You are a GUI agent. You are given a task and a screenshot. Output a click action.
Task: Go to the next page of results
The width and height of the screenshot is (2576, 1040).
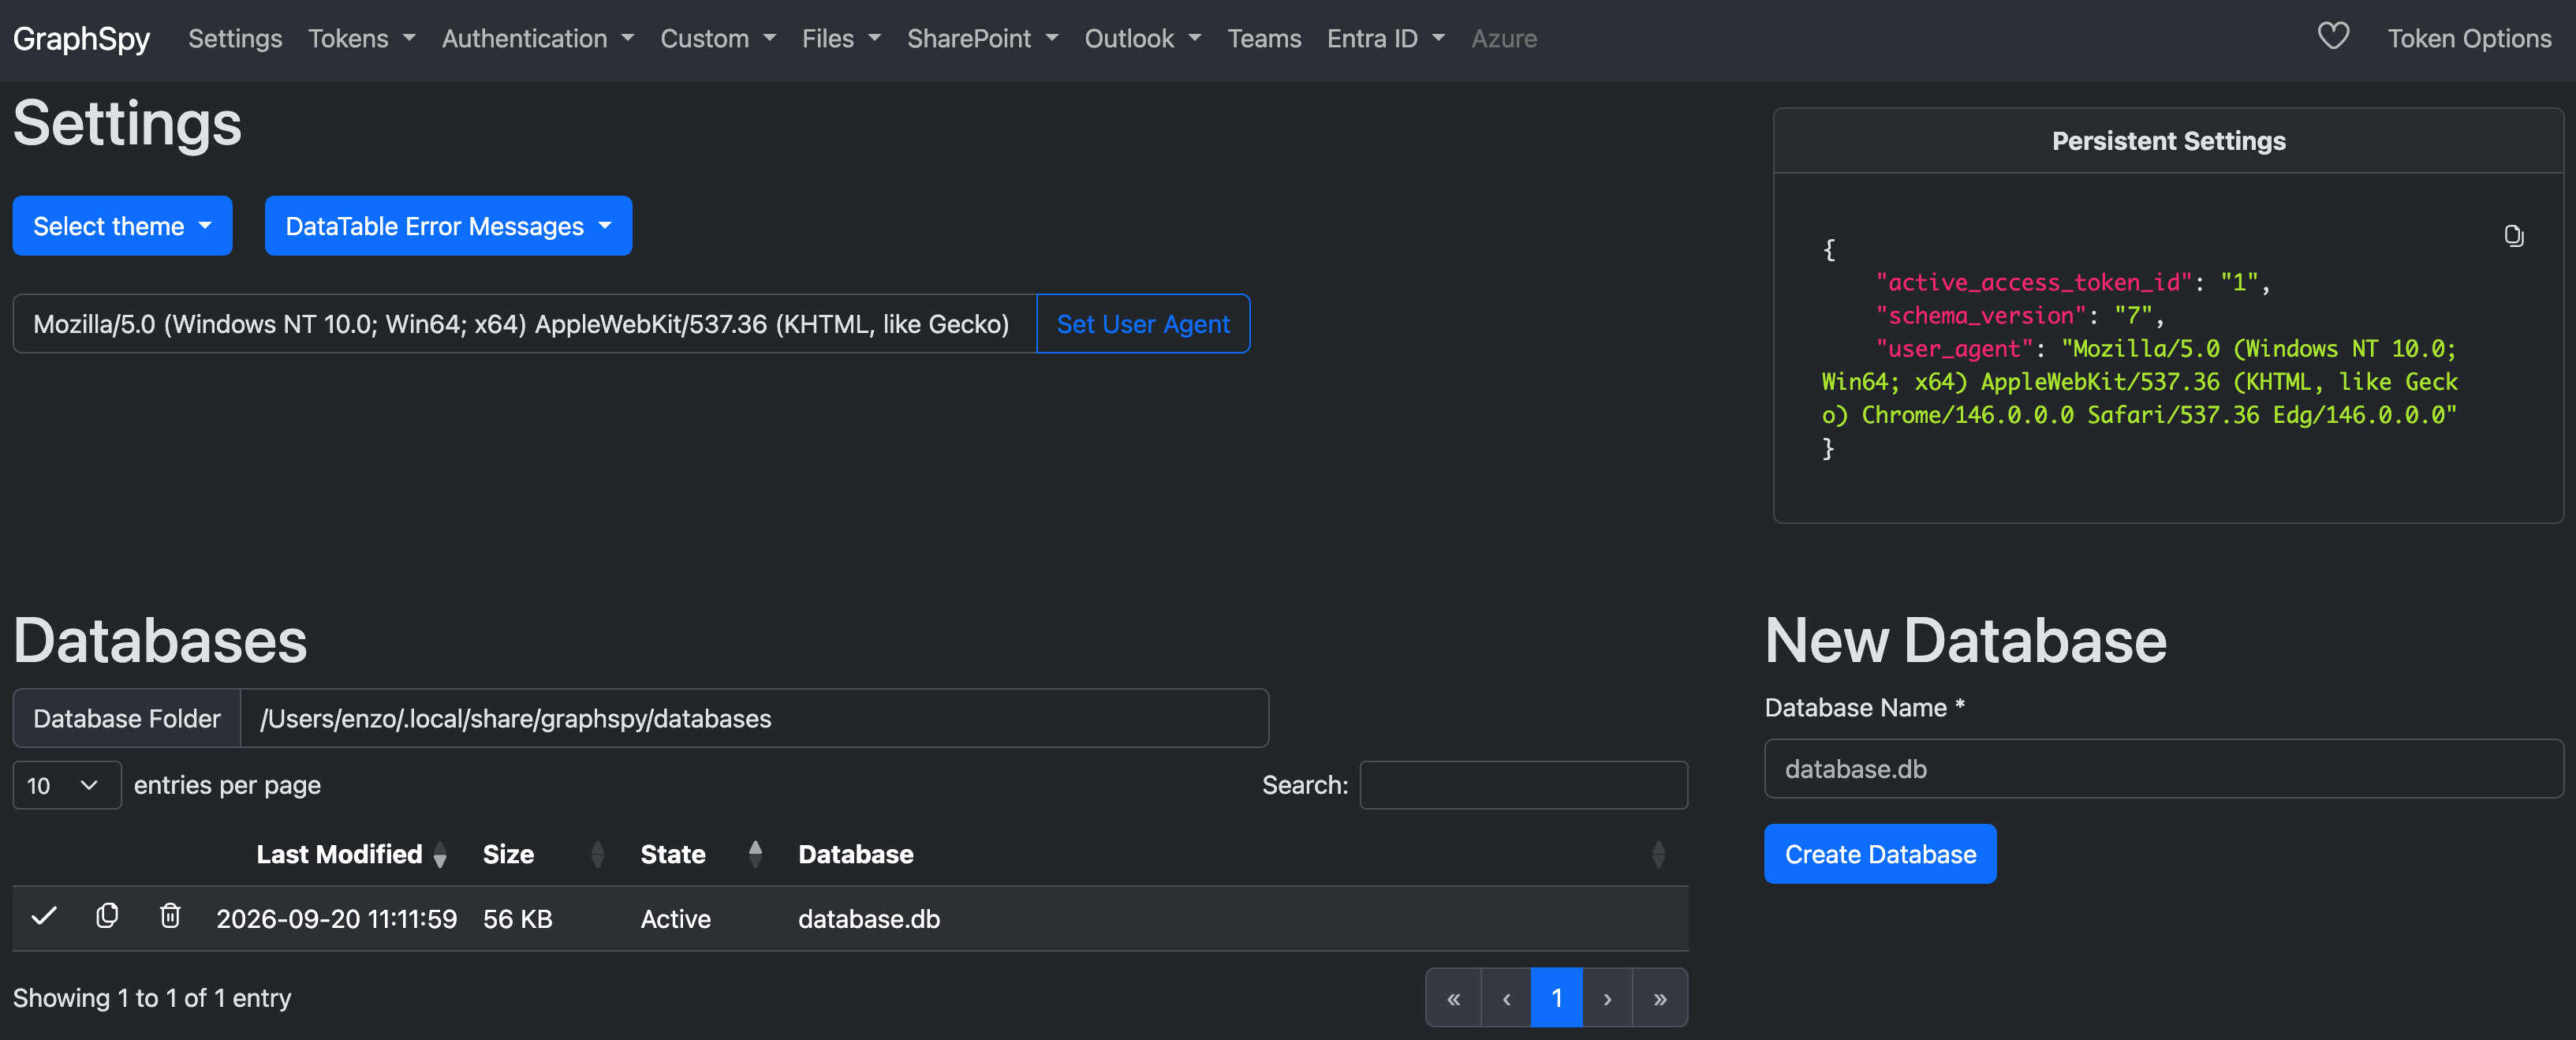(x=1607, y=998)
